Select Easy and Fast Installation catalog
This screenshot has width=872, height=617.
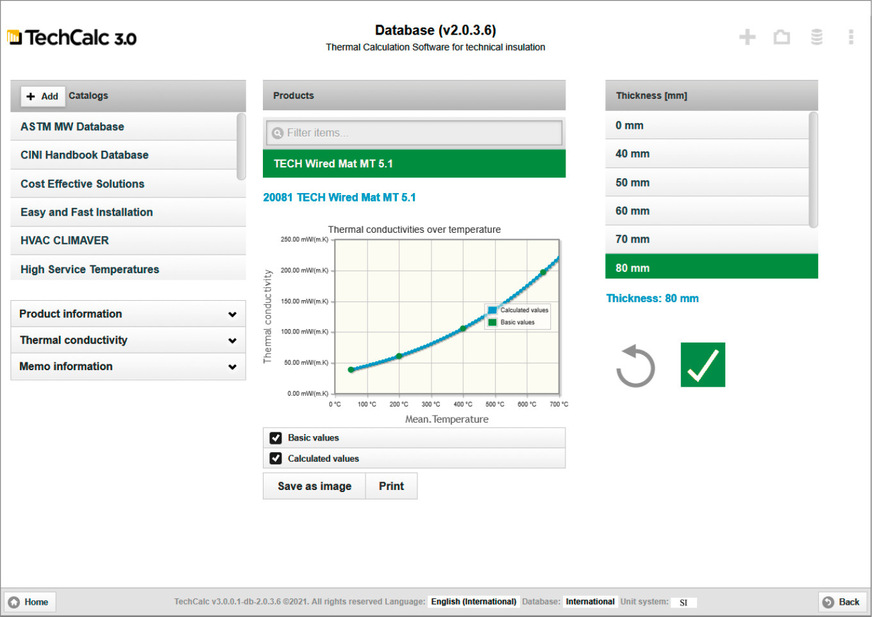pos(128,212)
